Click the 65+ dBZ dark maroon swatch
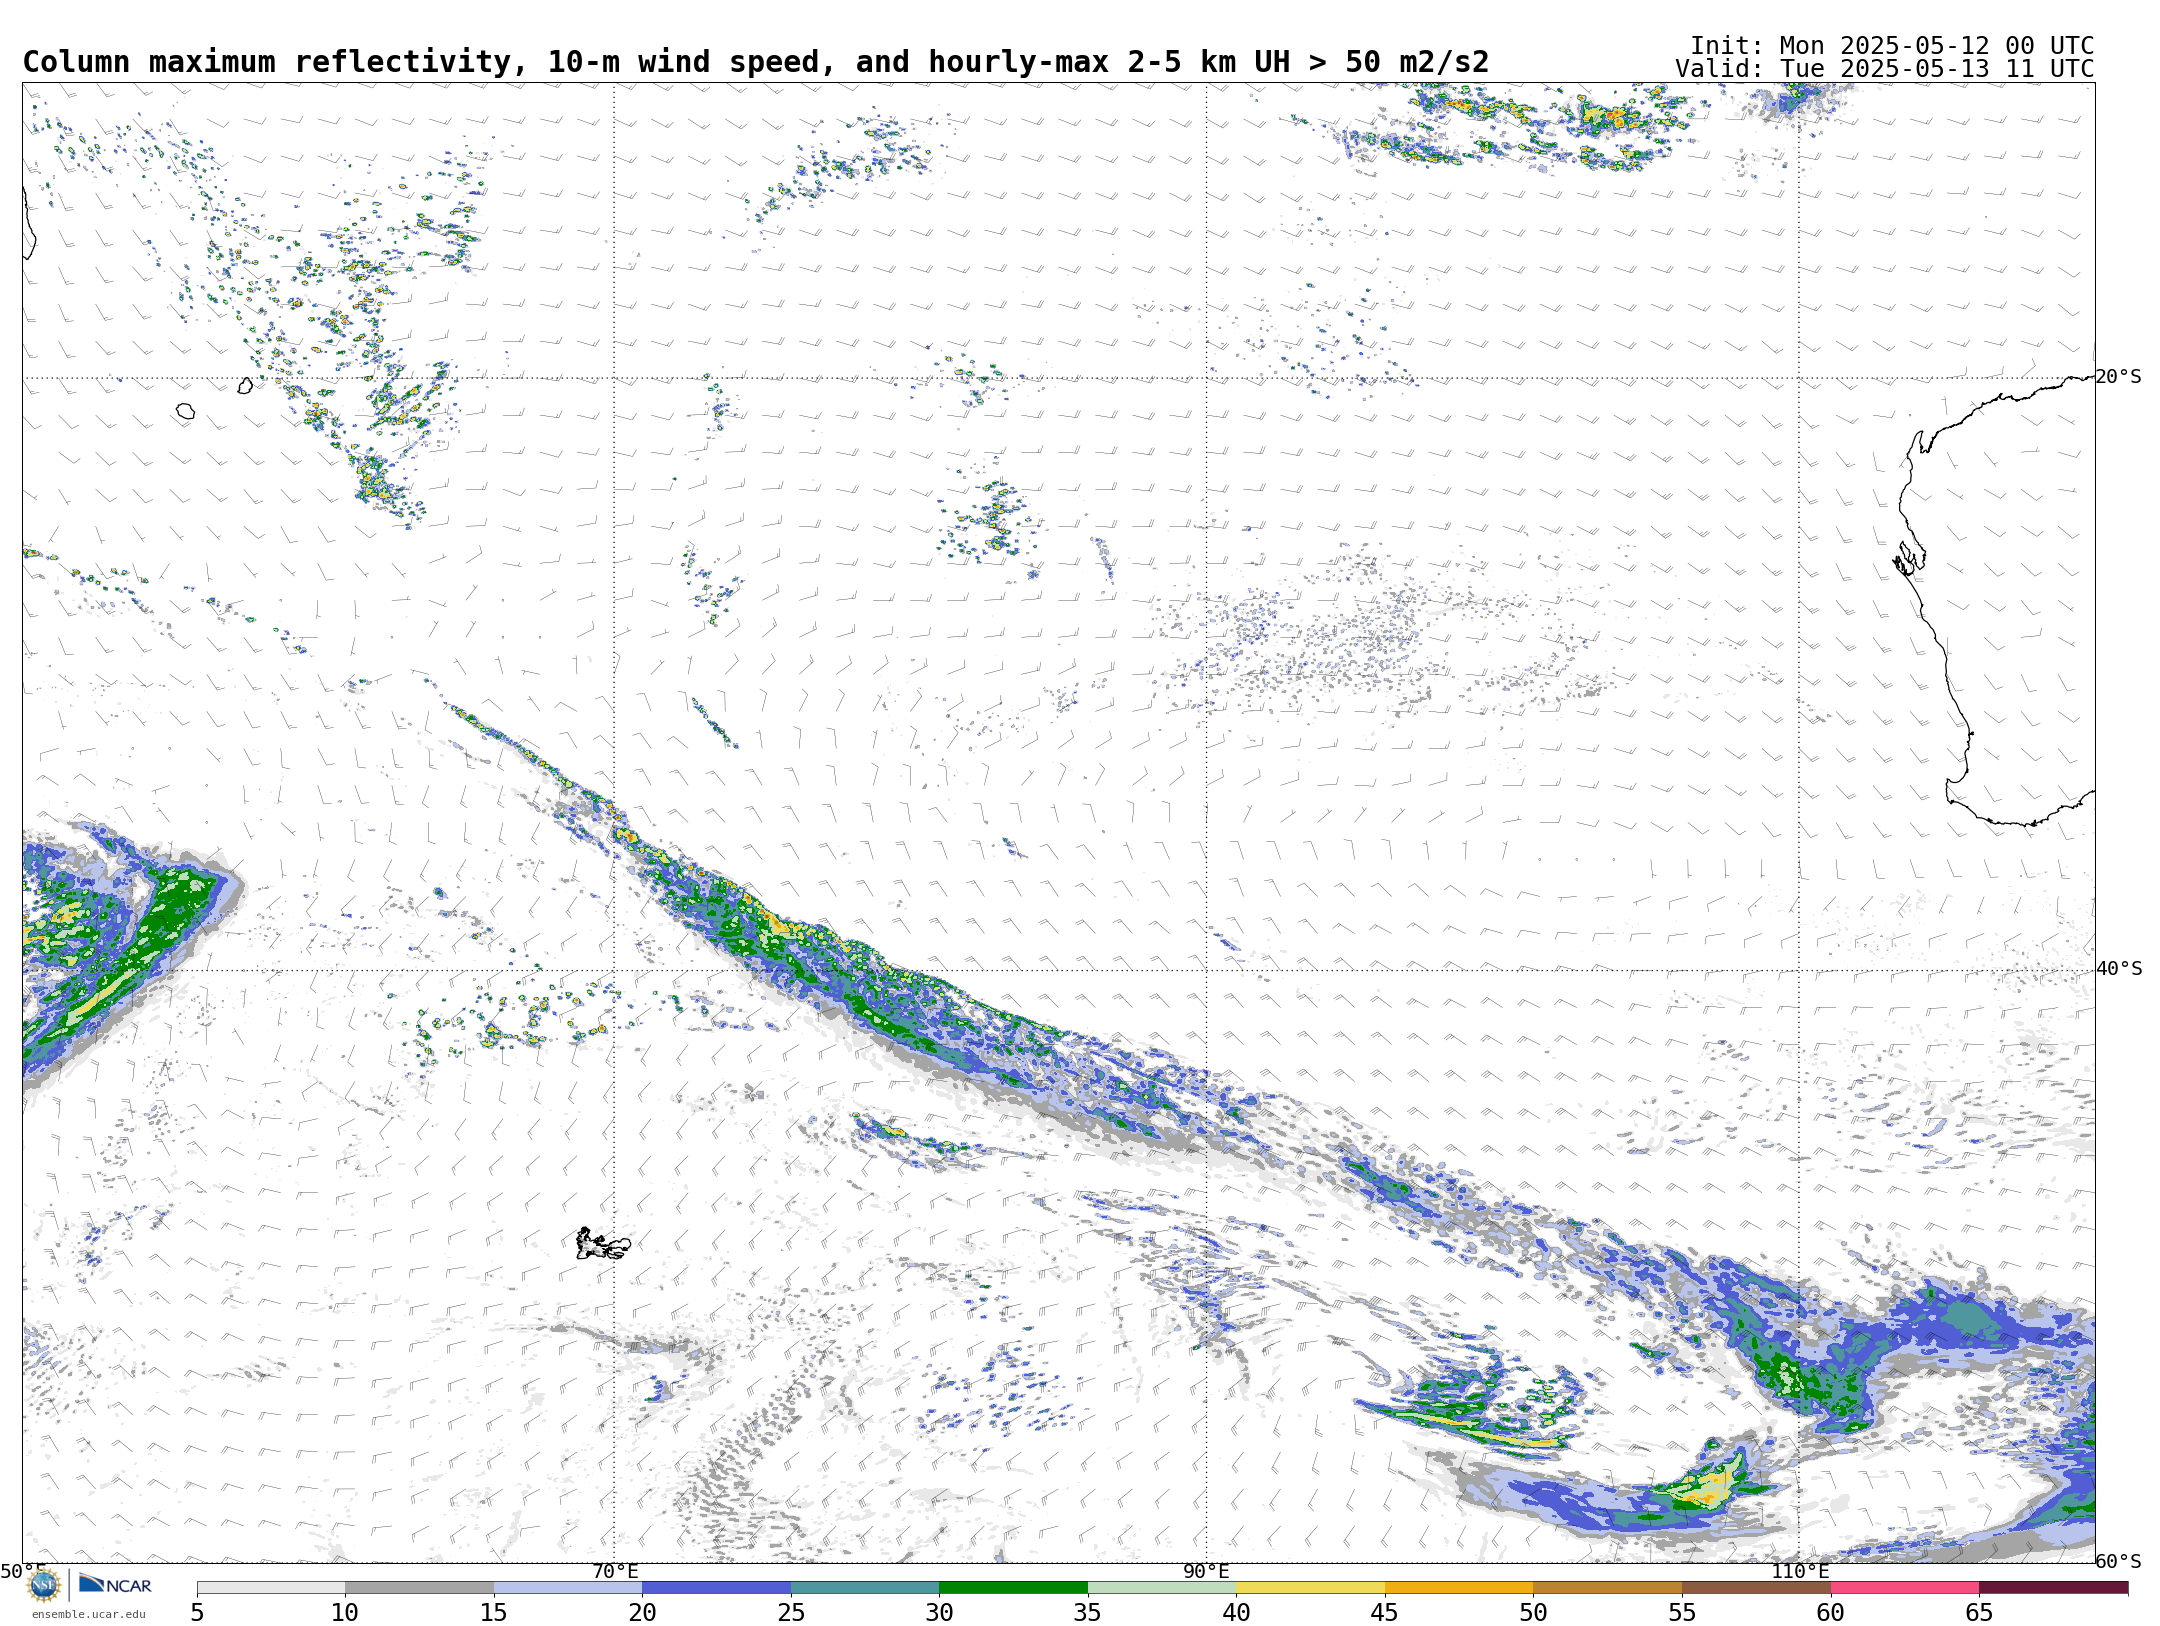 pyautogui.click(x=2053, y=1588)
